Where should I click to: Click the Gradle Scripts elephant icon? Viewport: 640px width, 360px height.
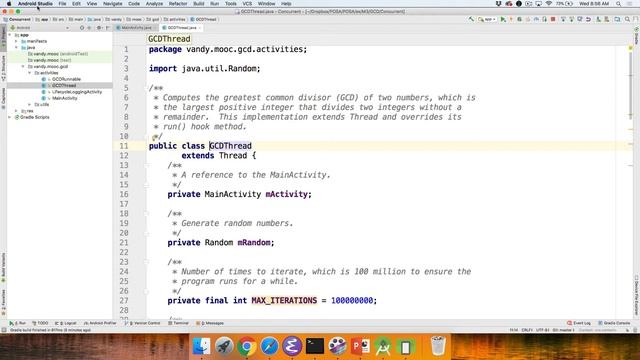(x=17, y=117)
